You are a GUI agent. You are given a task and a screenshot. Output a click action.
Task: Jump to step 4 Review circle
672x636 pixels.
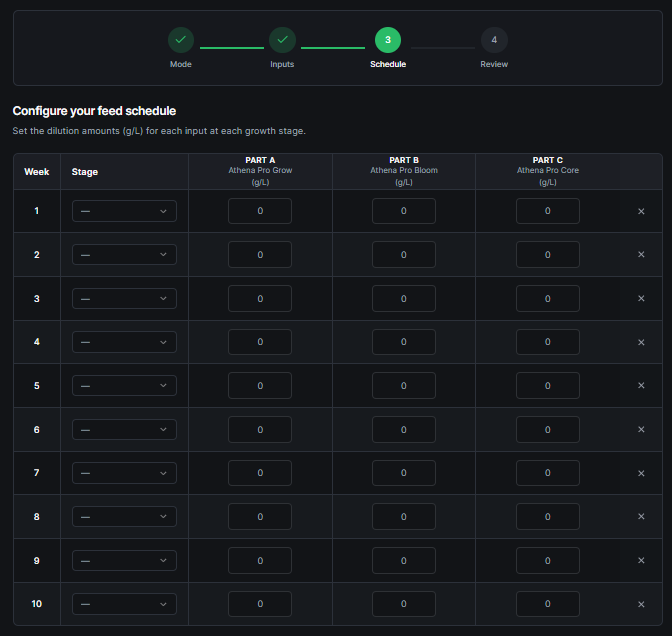pos(494,40)
